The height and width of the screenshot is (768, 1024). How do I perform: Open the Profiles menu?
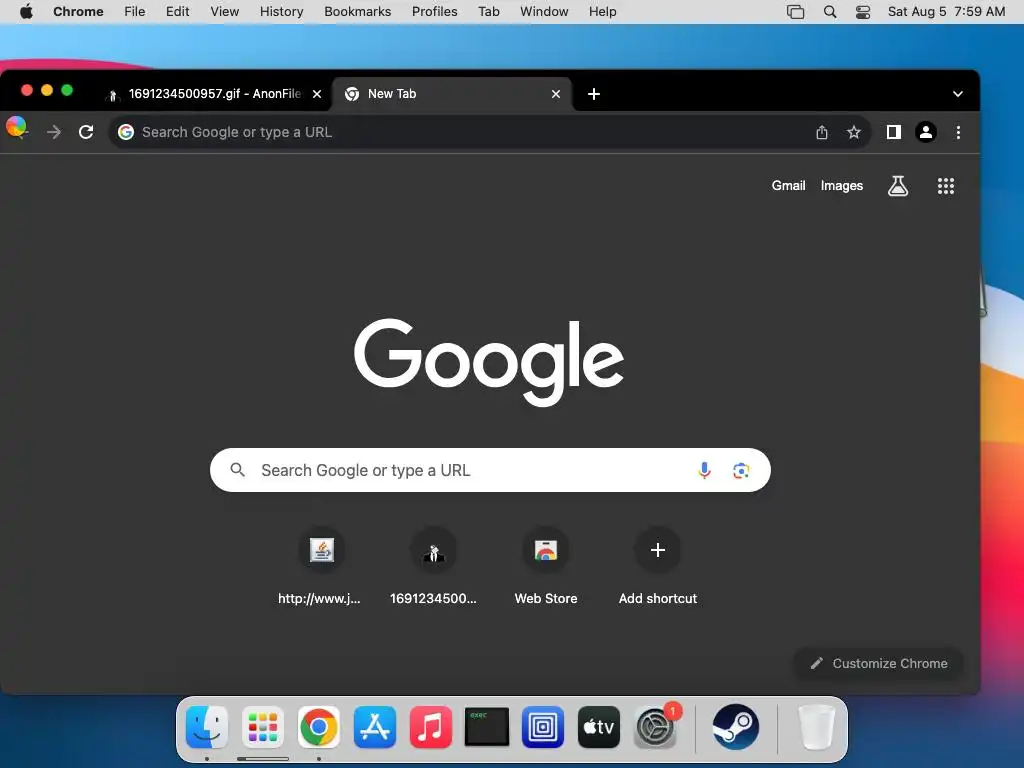tap(434, 12)
